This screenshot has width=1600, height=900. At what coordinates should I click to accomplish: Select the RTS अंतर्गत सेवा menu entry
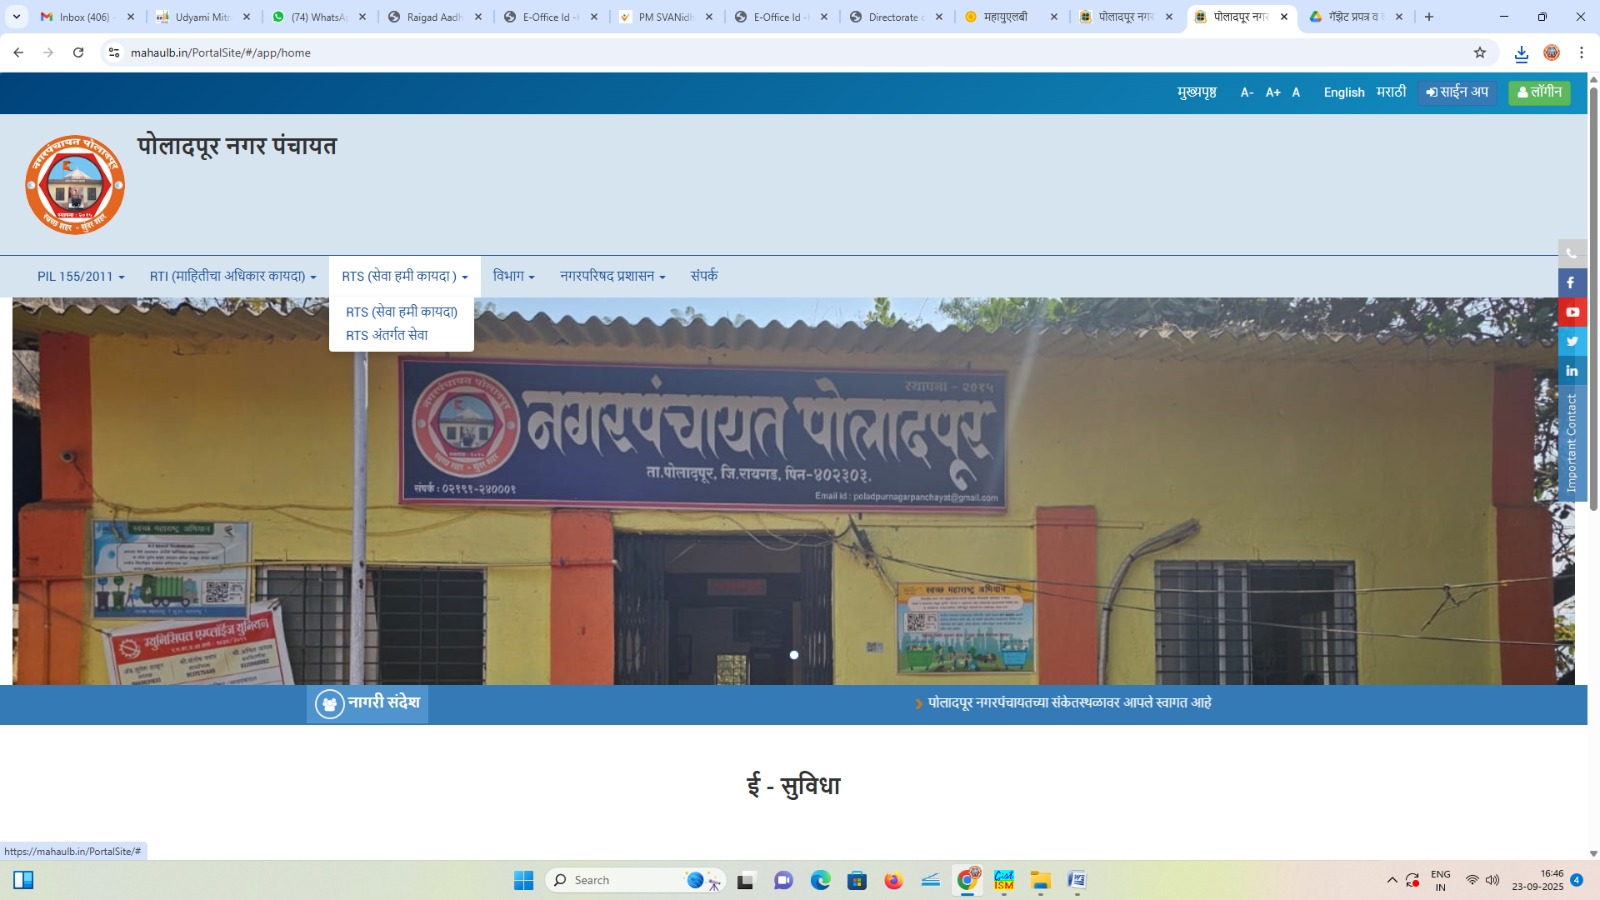pos(387,336)
